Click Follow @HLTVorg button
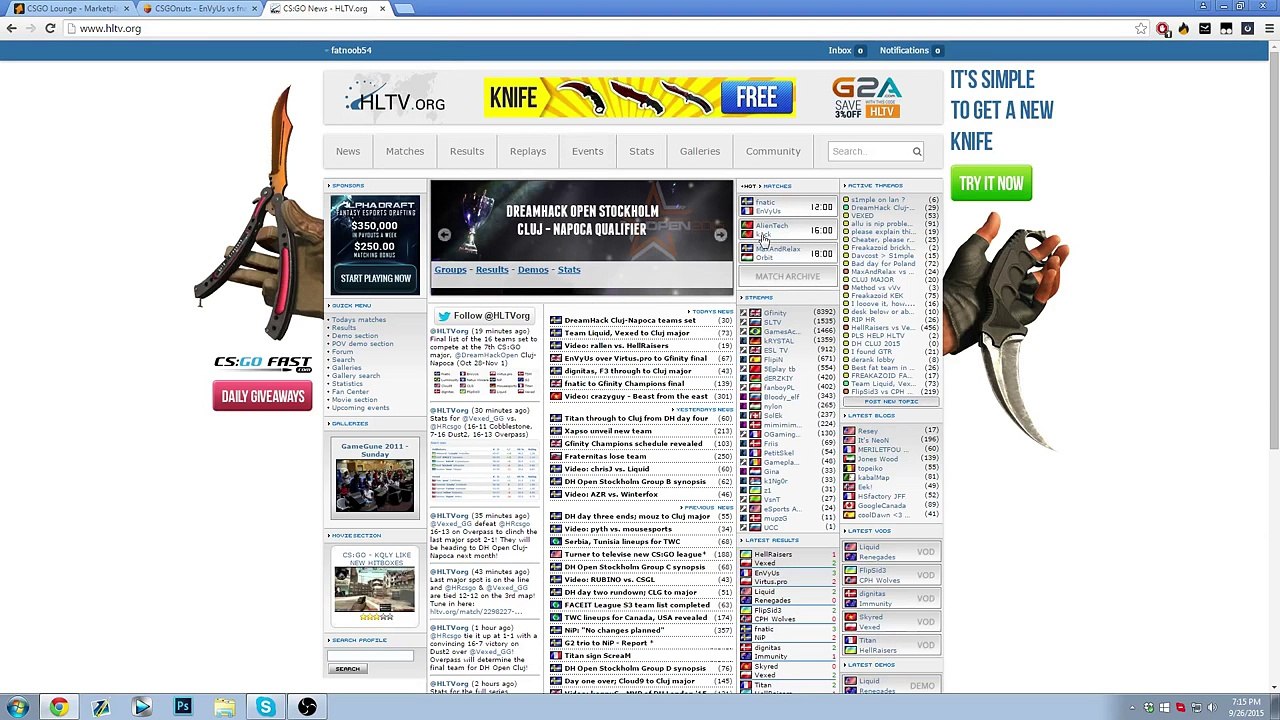Screen dimensions: 1280x720 point(484,316)
